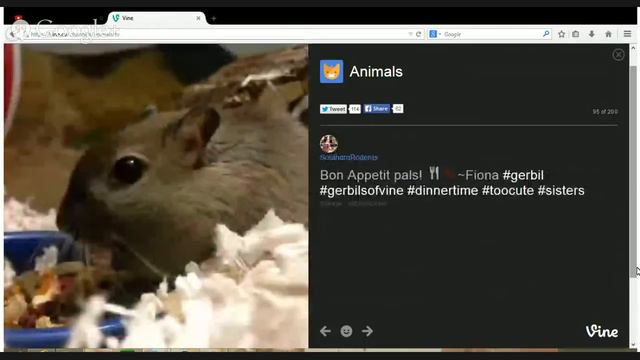Viewport: 640px width, 360px height.
Task: Click the Bon Appetit pals caption text
Action: (x=371, y=175)
